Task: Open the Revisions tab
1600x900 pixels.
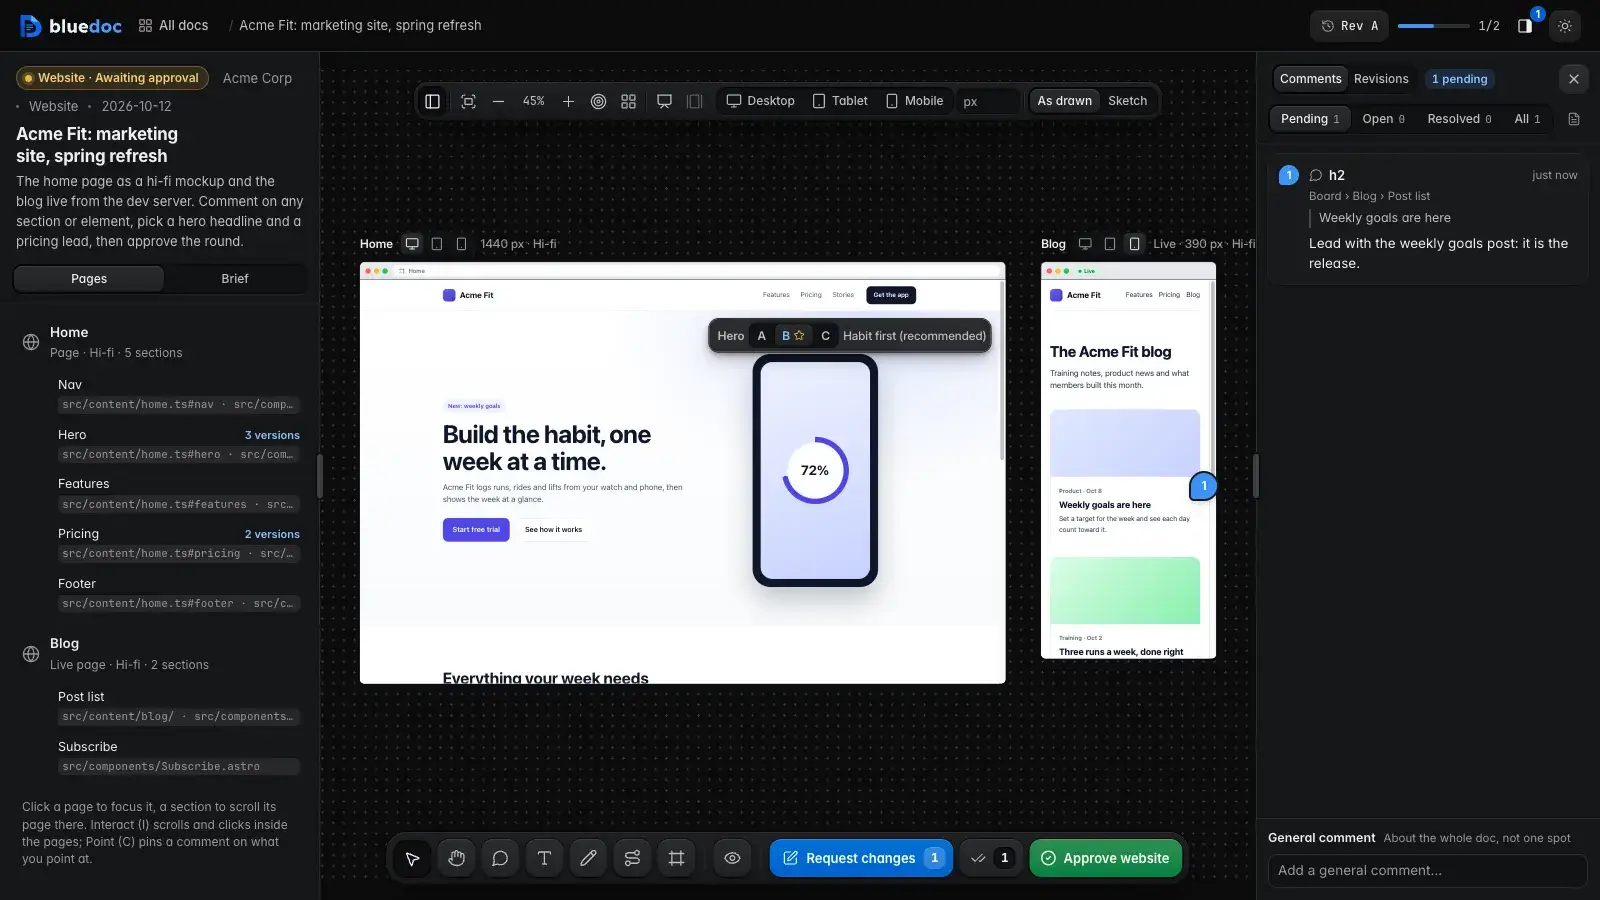Action: point(1381,79)
